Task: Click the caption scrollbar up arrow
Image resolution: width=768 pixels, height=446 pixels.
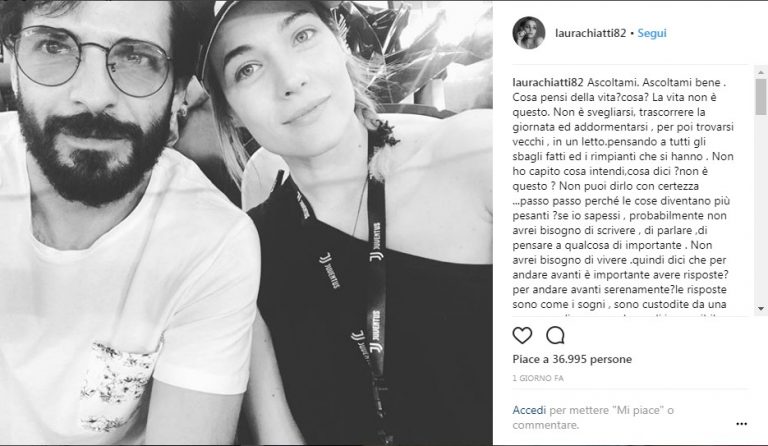Action: pyautogui.click(x=761, y=72)
